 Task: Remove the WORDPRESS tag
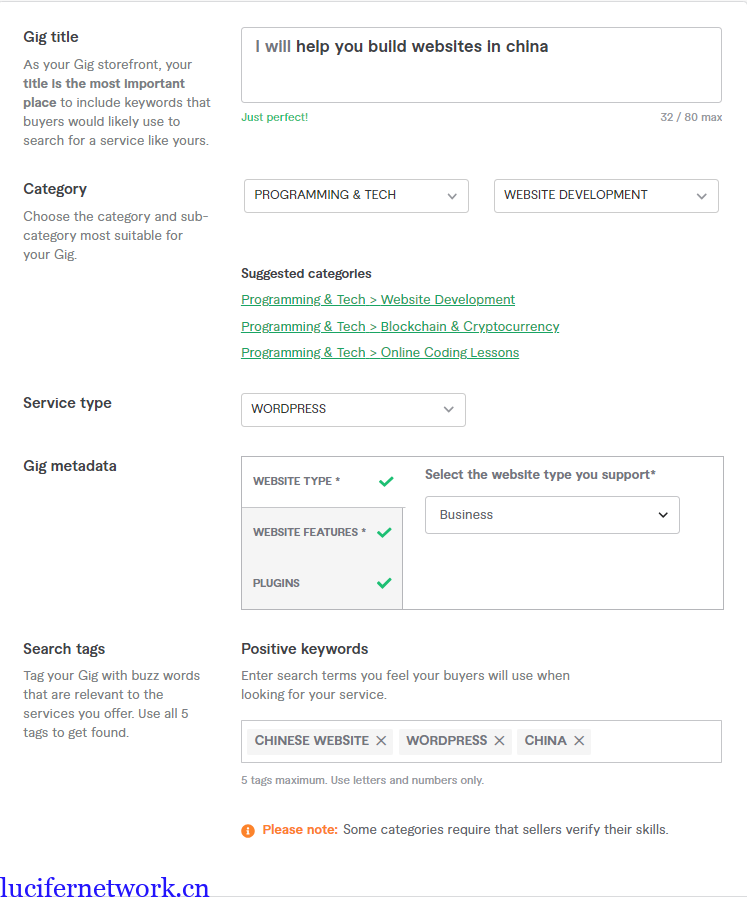pyautogui.click(x=499, y=741)
